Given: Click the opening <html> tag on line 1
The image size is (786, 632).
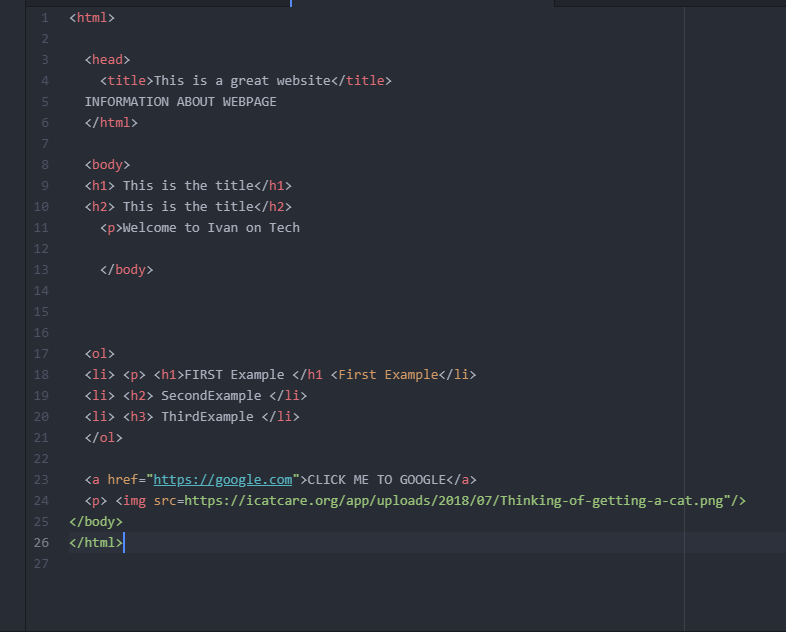Looking at the screenshot, I should tap(92, 18).
